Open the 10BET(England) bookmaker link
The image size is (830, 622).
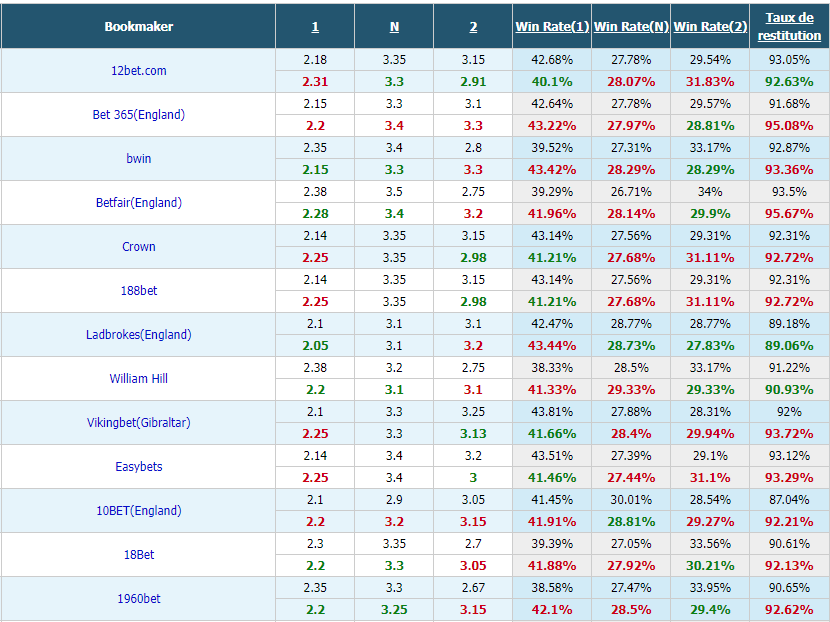[139, 510]
